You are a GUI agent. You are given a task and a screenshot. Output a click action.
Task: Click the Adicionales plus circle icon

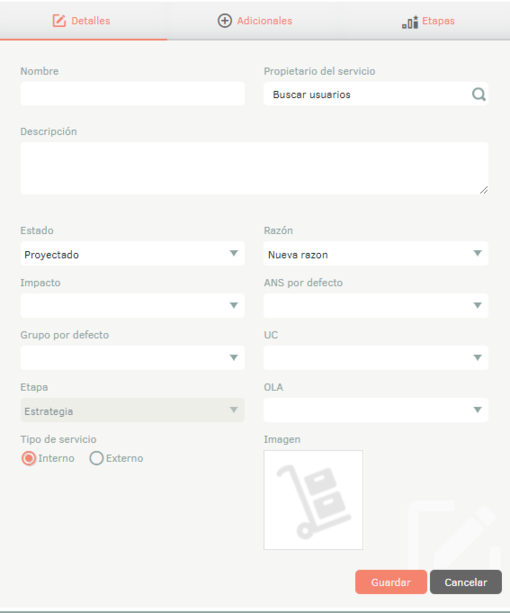[x=225, y=21]
